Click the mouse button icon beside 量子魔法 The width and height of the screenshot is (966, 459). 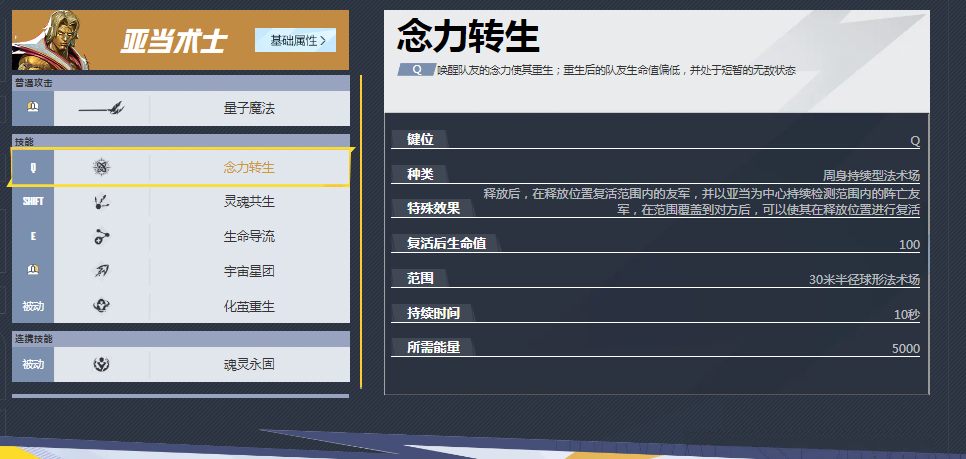click(x=33, y=108)
